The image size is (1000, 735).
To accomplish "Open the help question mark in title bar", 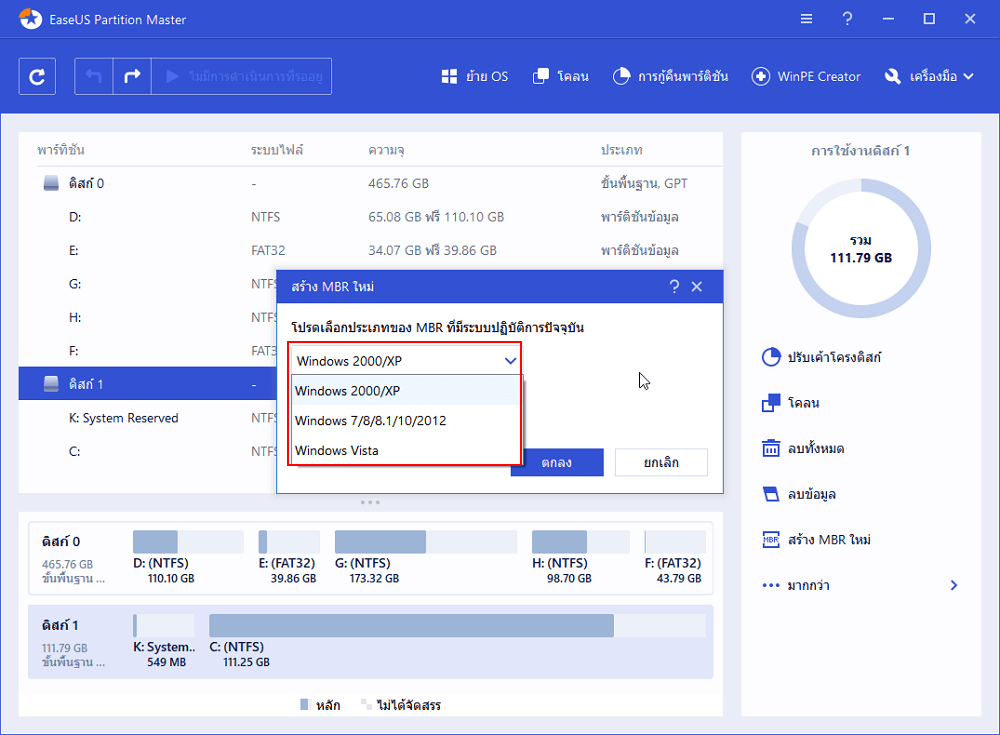I will click(x=847, y=19).
